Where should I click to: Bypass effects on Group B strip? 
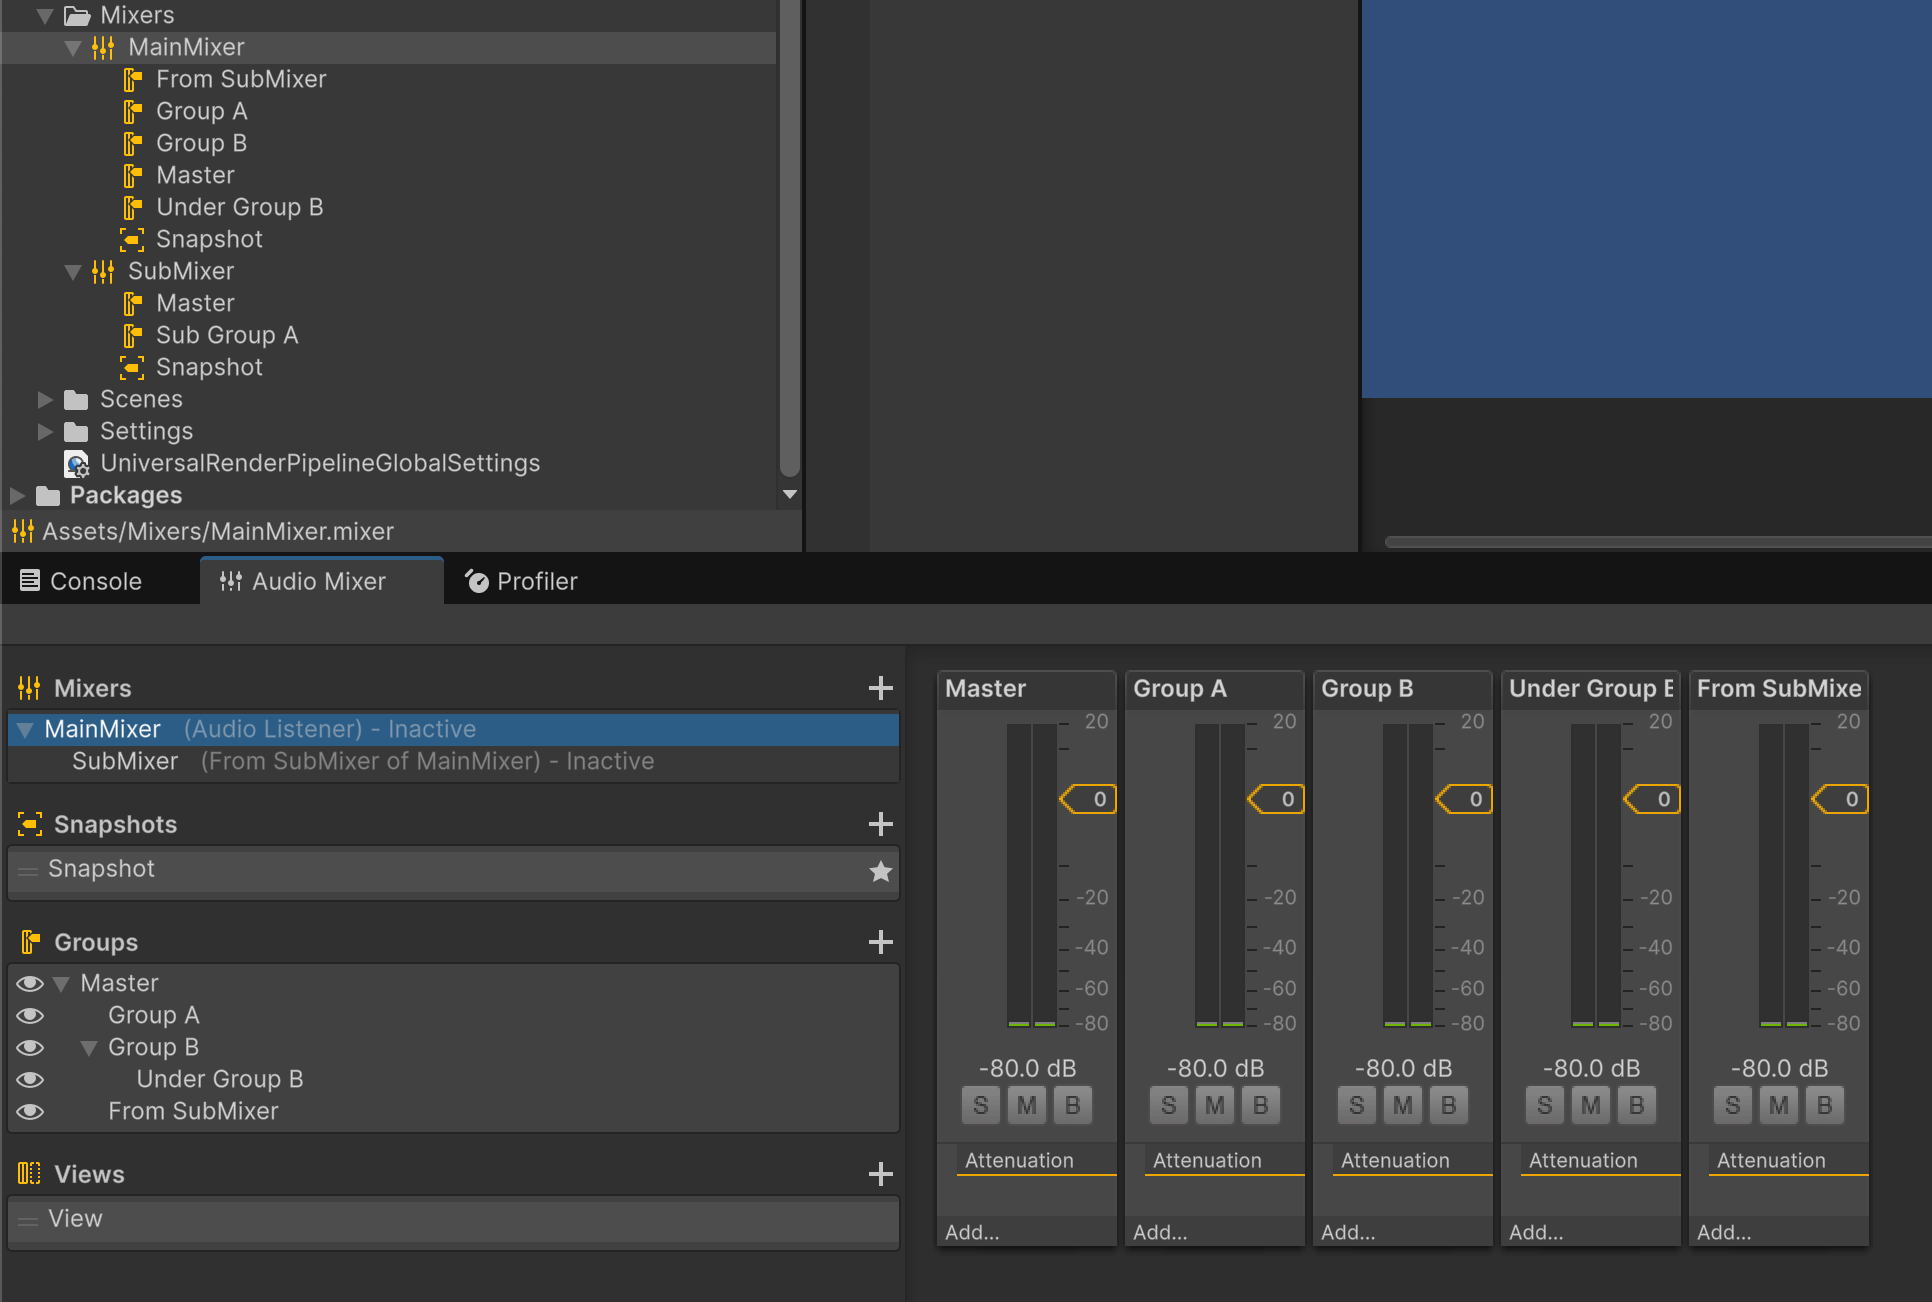(1448, 1105)
